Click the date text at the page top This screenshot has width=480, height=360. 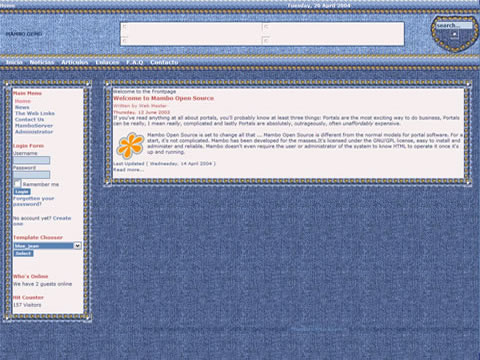[x=319, y=6]
